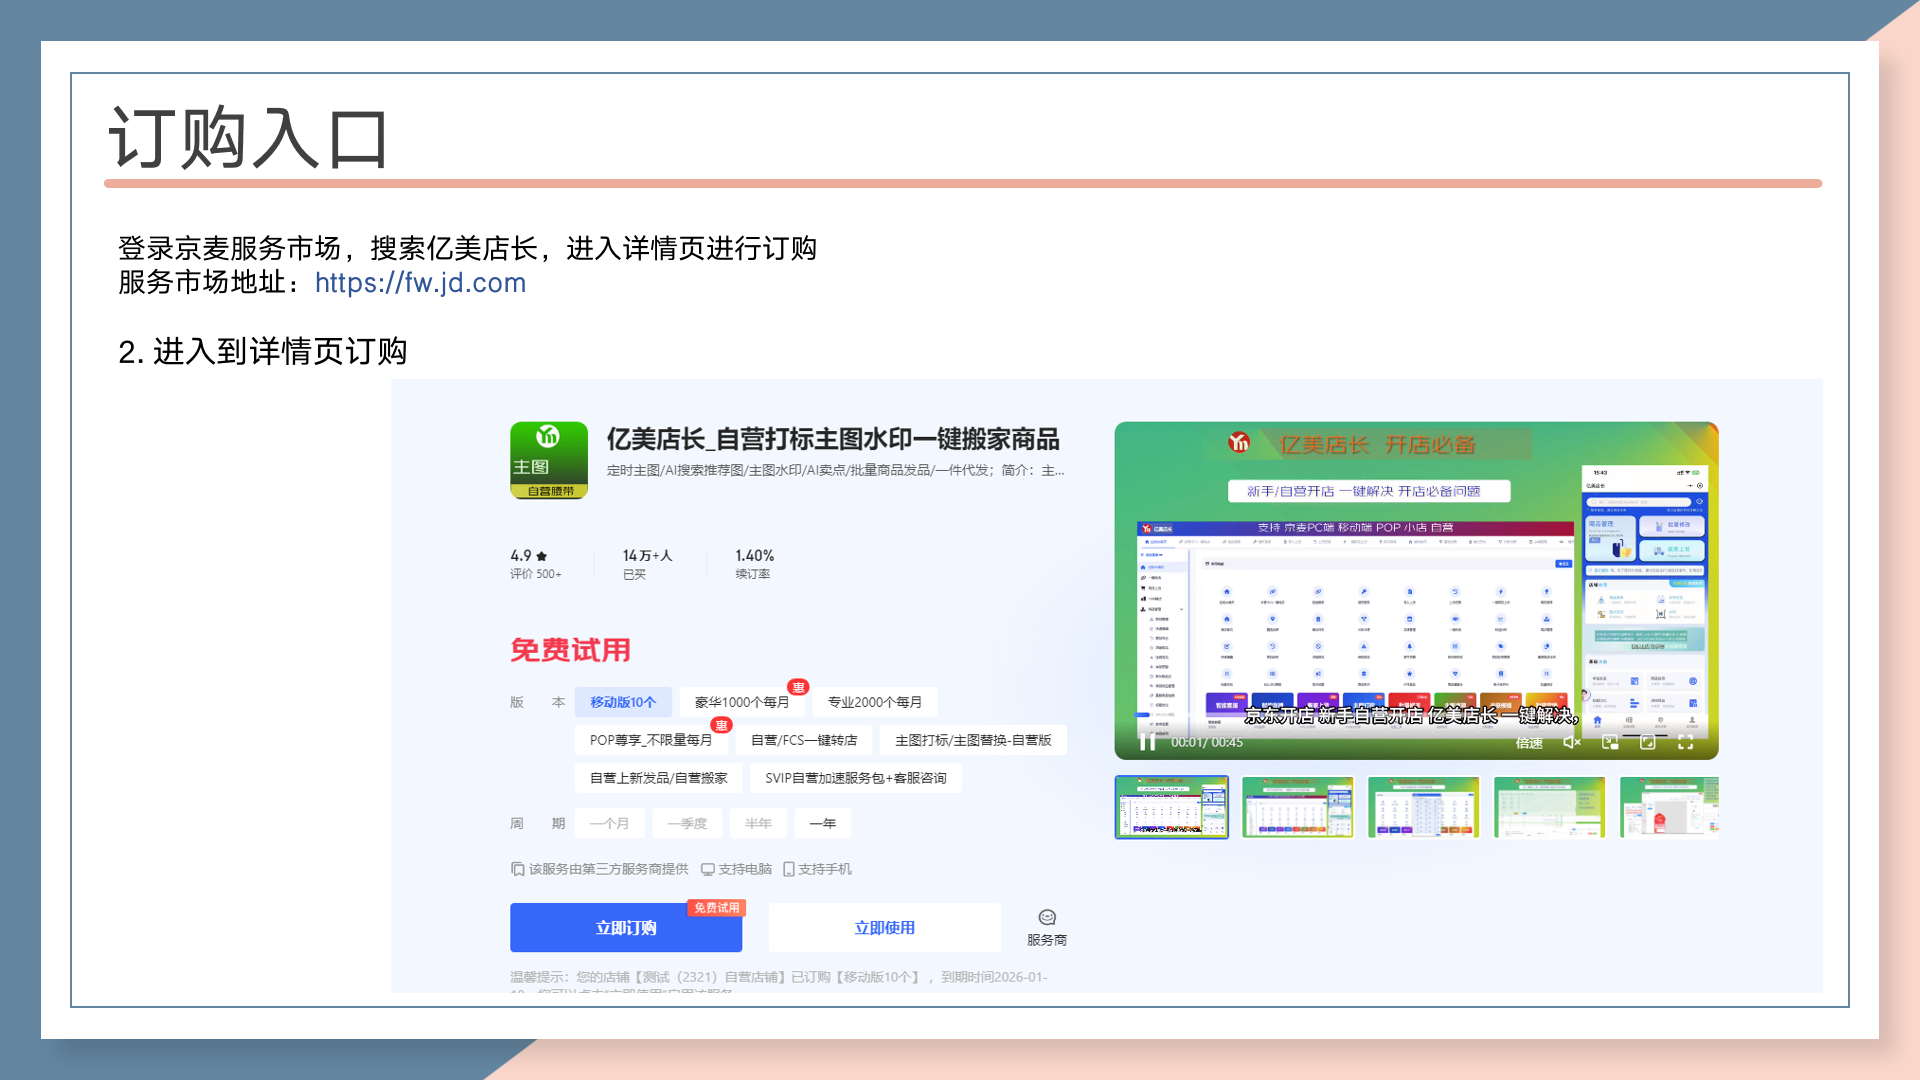1920x1080 pixels.
Task: Click the muted speaker icon
Action: pyautogui.click(x=1571, y=742)
